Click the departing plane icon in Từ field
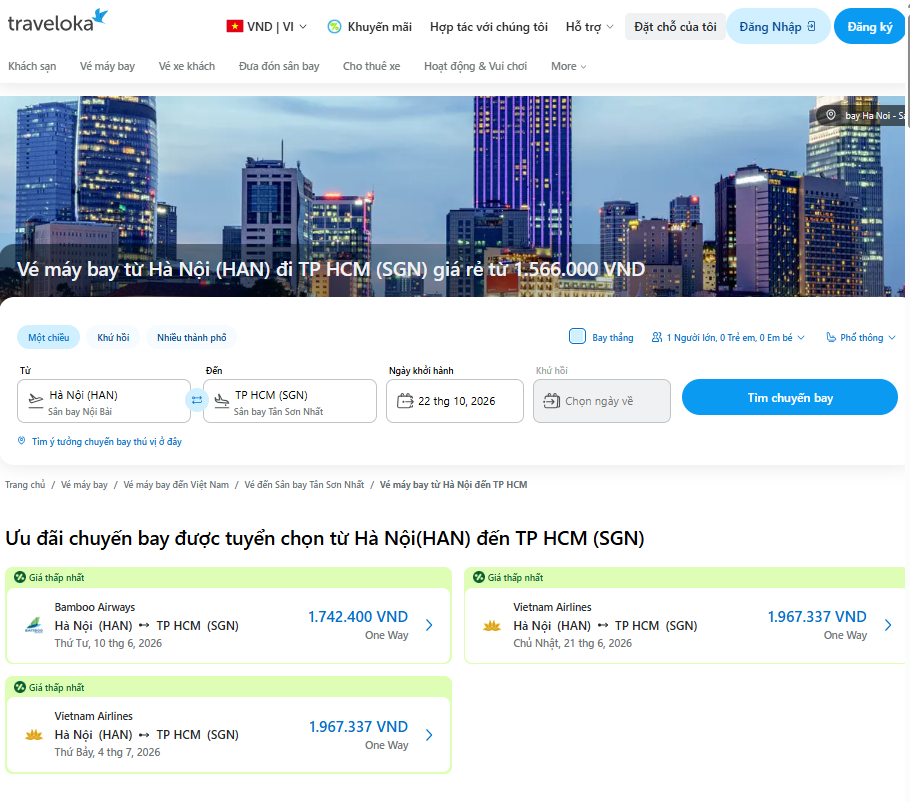Screen dimensions: 910x802 (36, 400)
